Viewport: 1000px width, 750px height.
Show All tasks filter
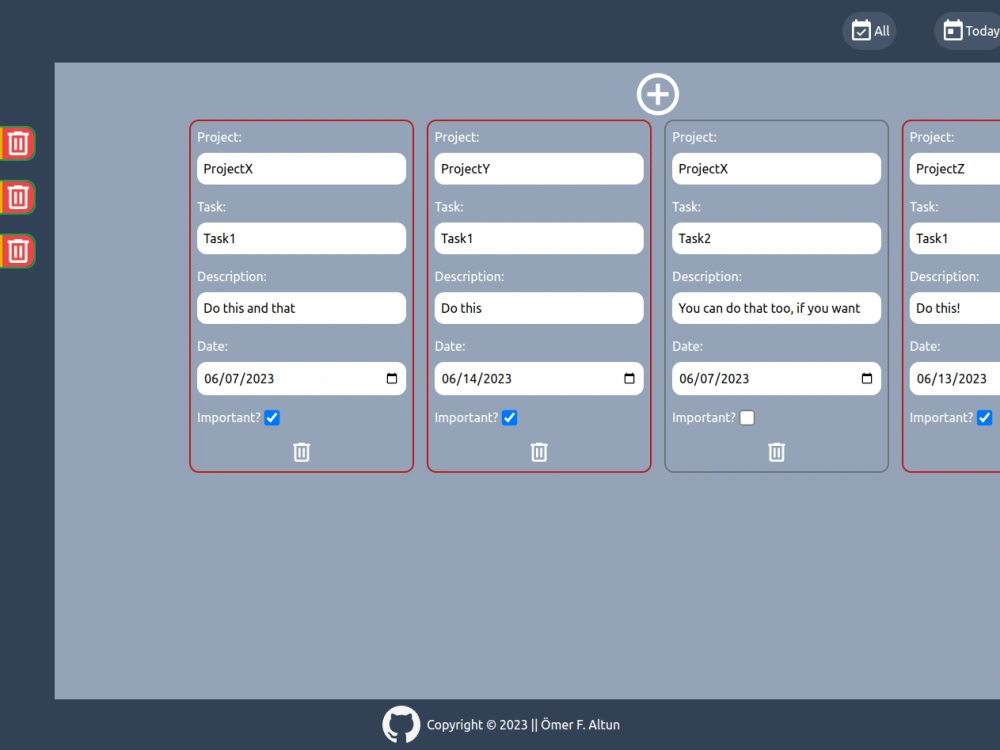pos(869,31)
